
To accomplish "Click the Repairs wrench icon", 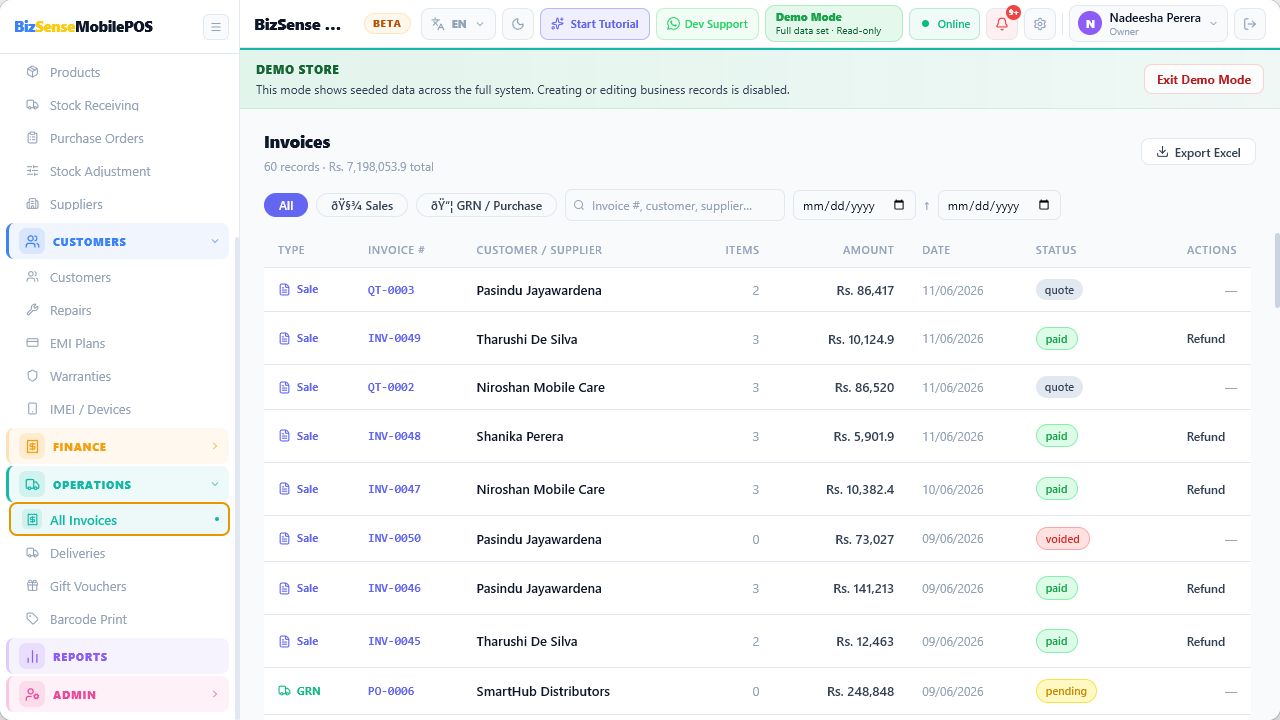I will (x=32, y=310).
